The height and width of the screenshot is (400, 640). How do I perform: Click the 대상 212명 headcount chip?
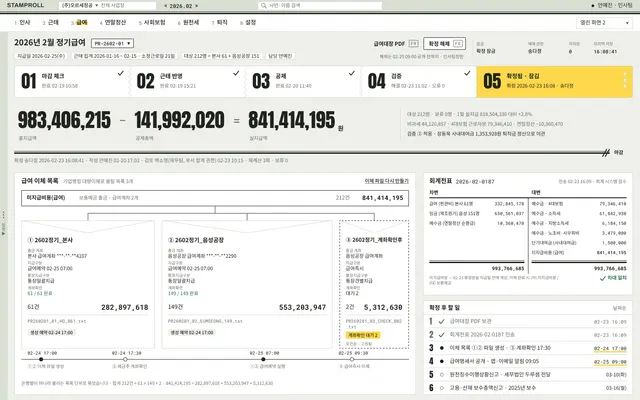point(222,56)
